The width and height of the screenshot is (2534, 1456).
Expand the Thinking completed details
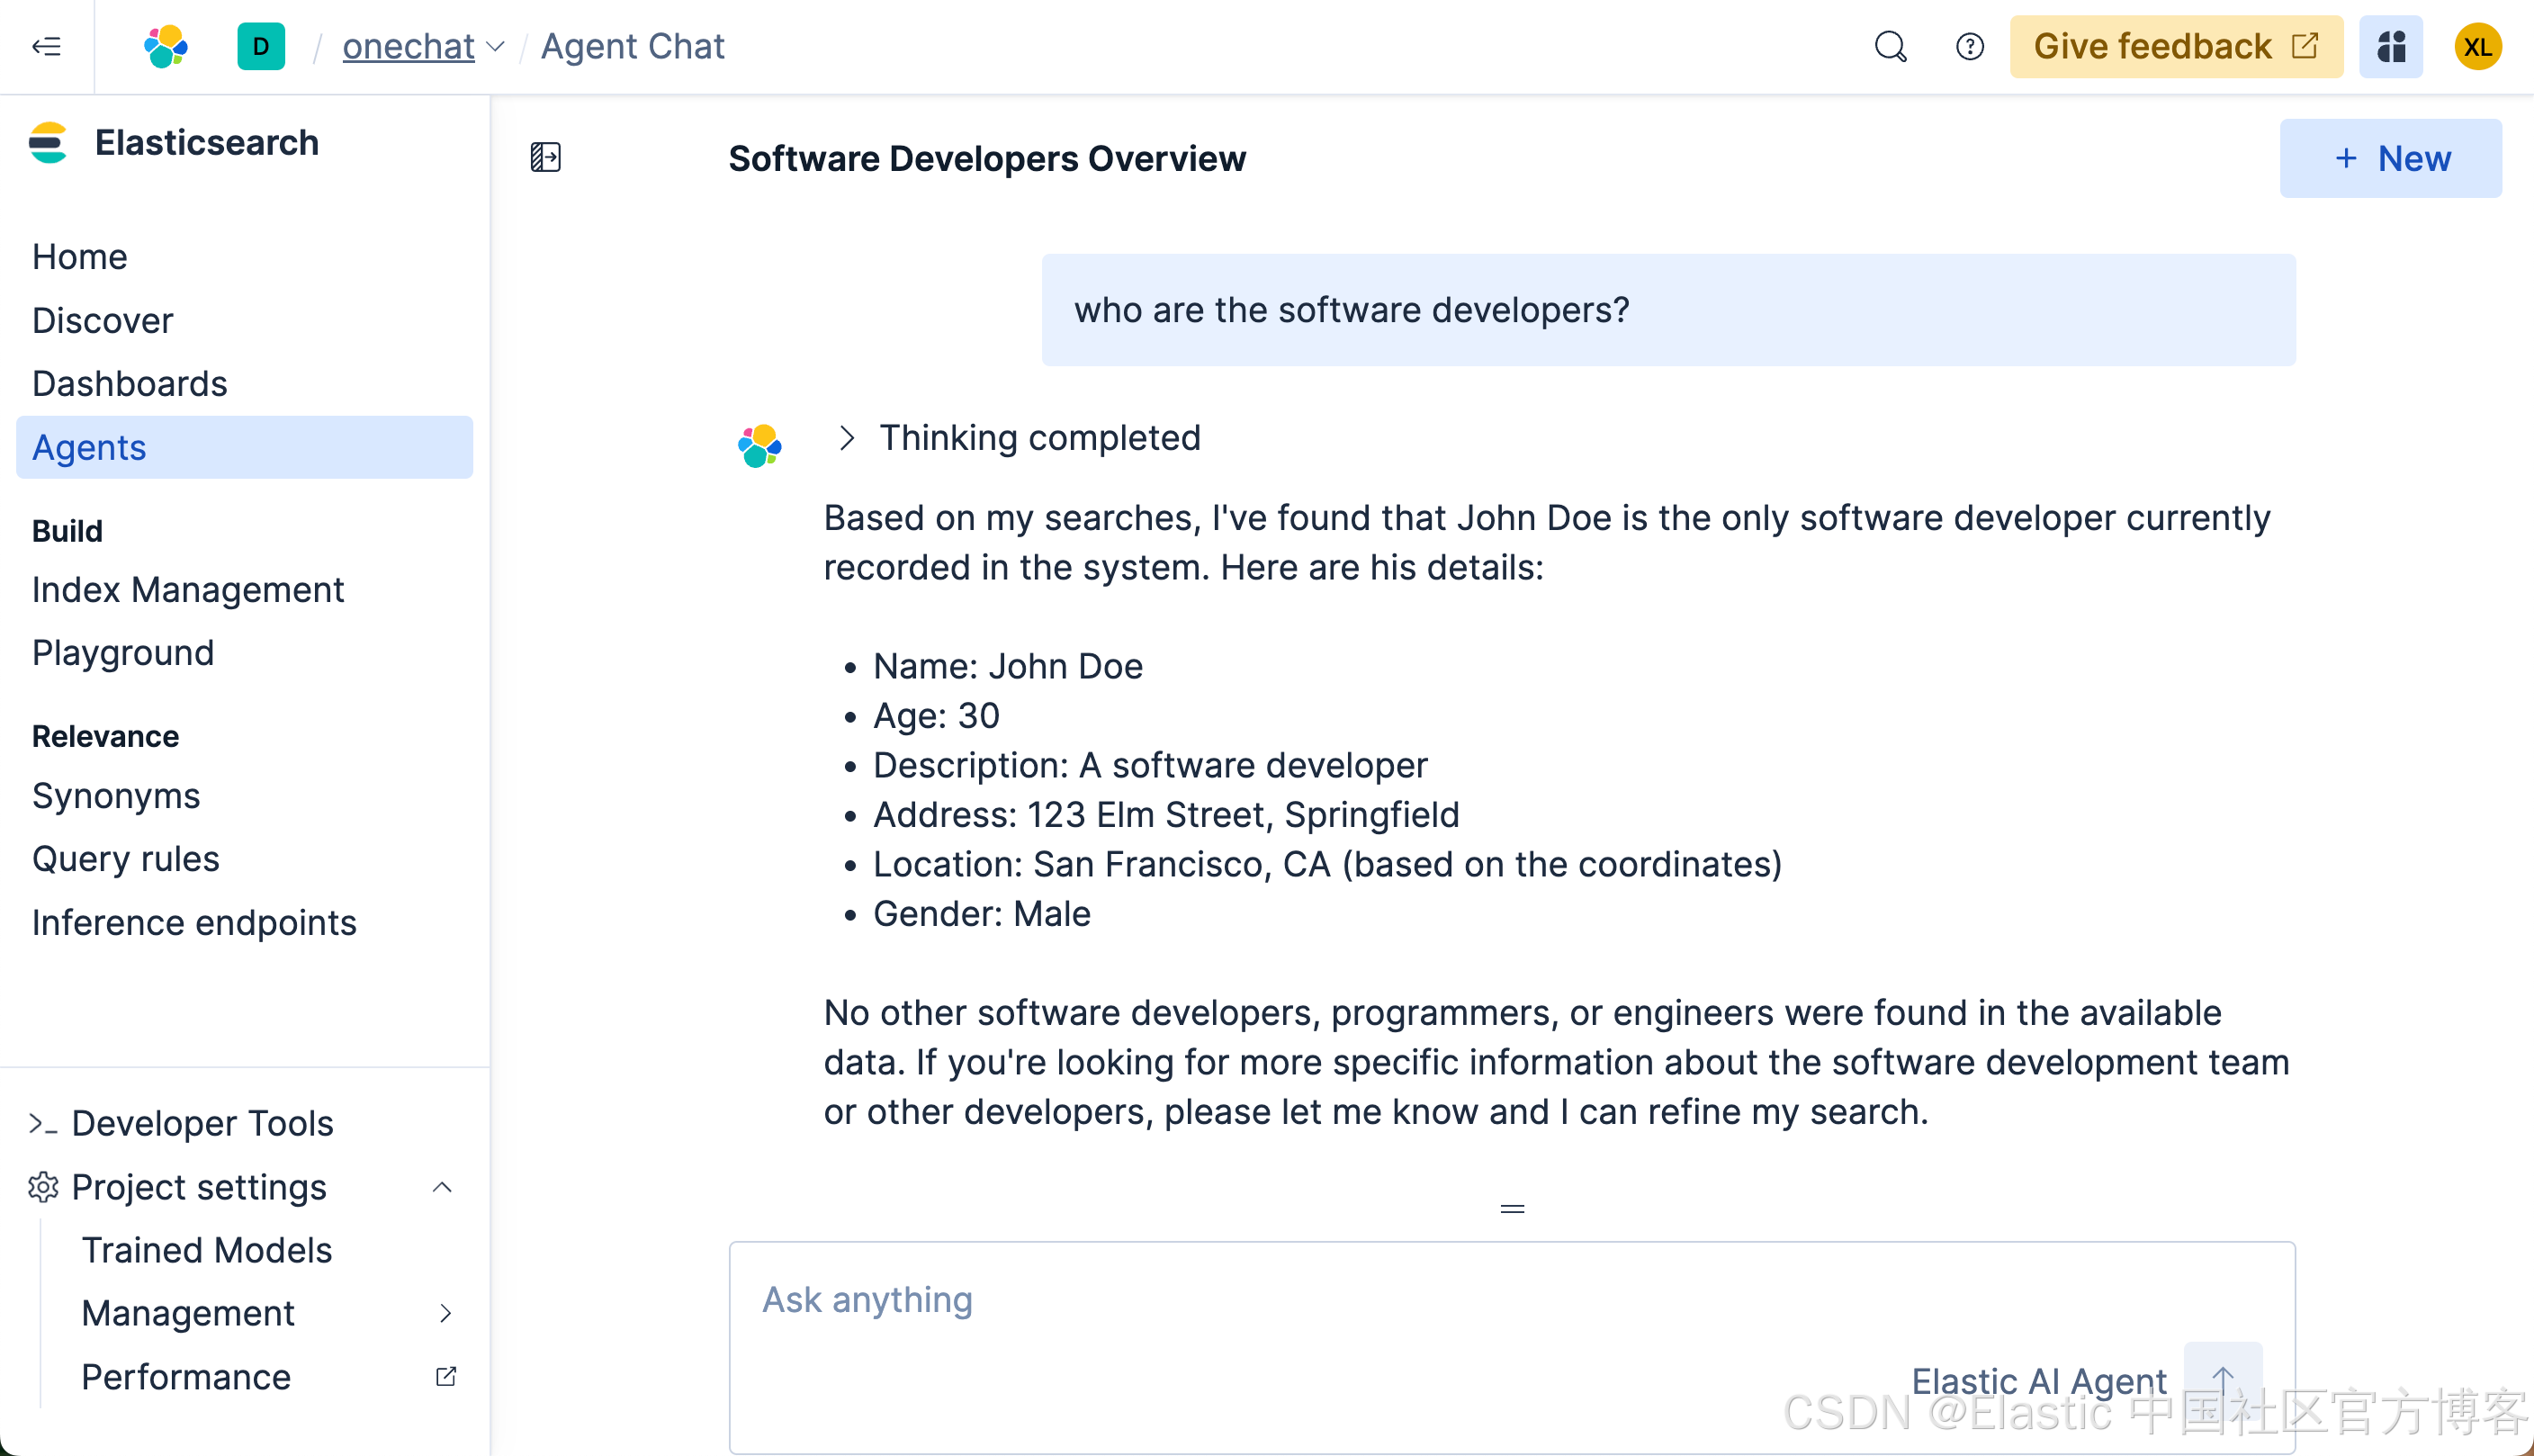point(846,438)
